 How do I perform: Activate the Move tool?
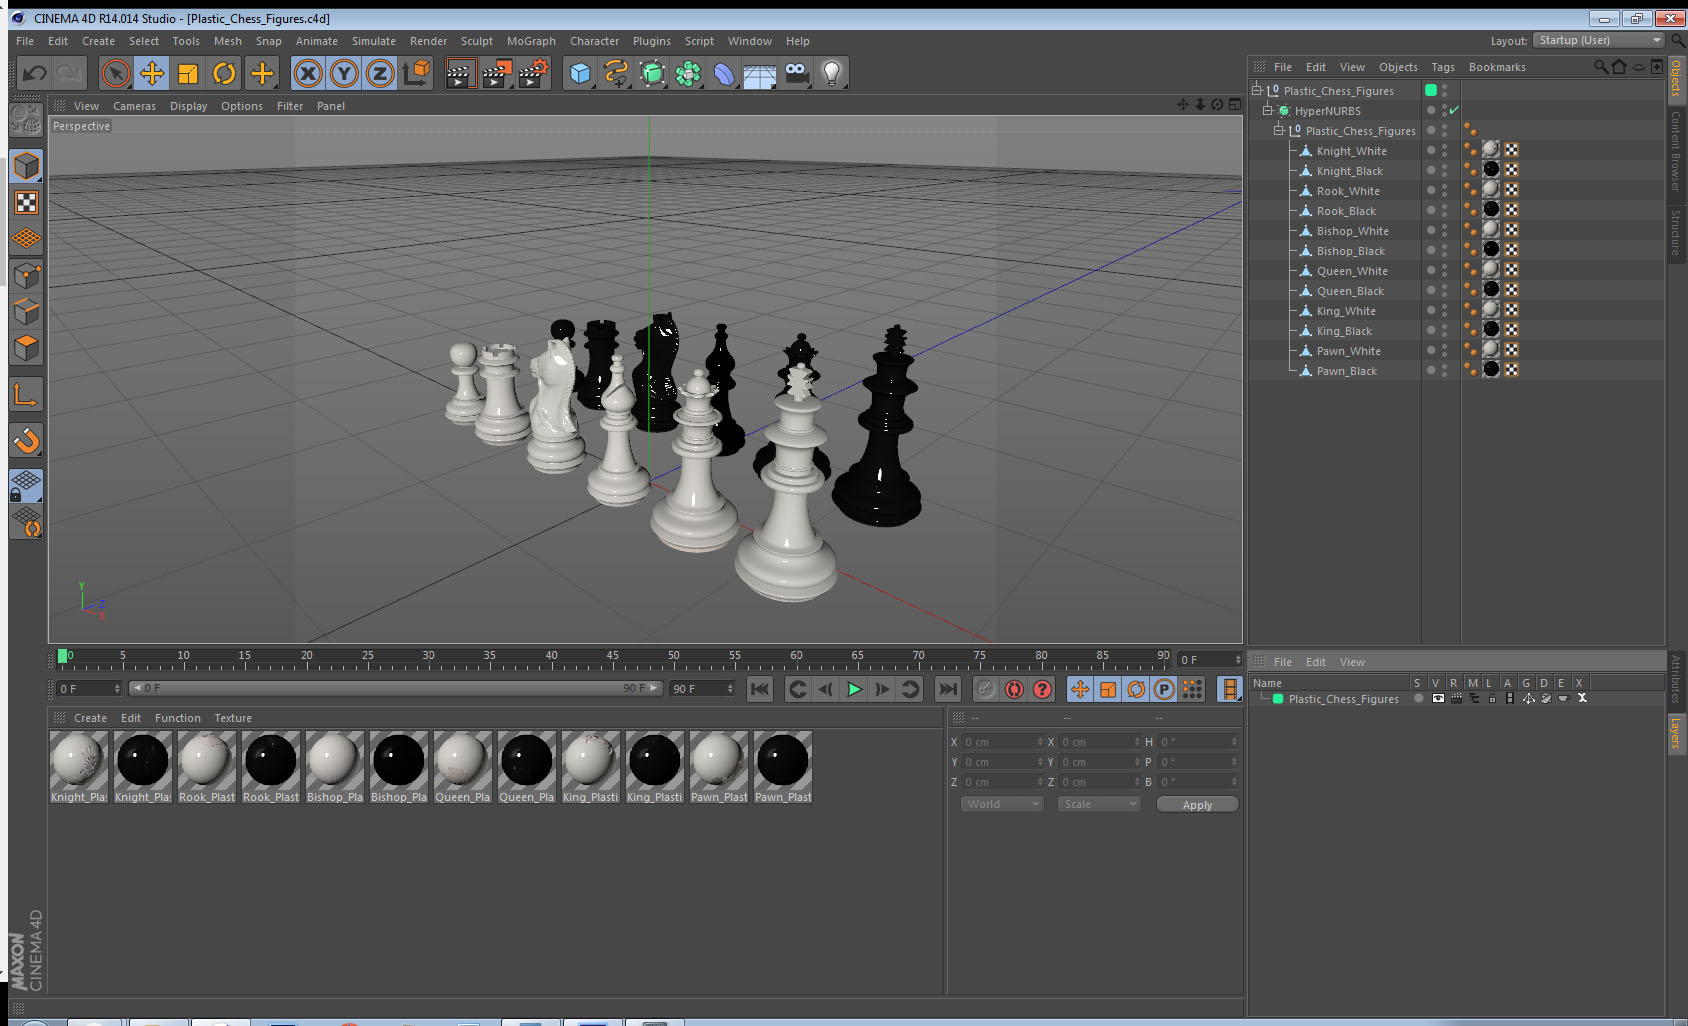point(152,73)
